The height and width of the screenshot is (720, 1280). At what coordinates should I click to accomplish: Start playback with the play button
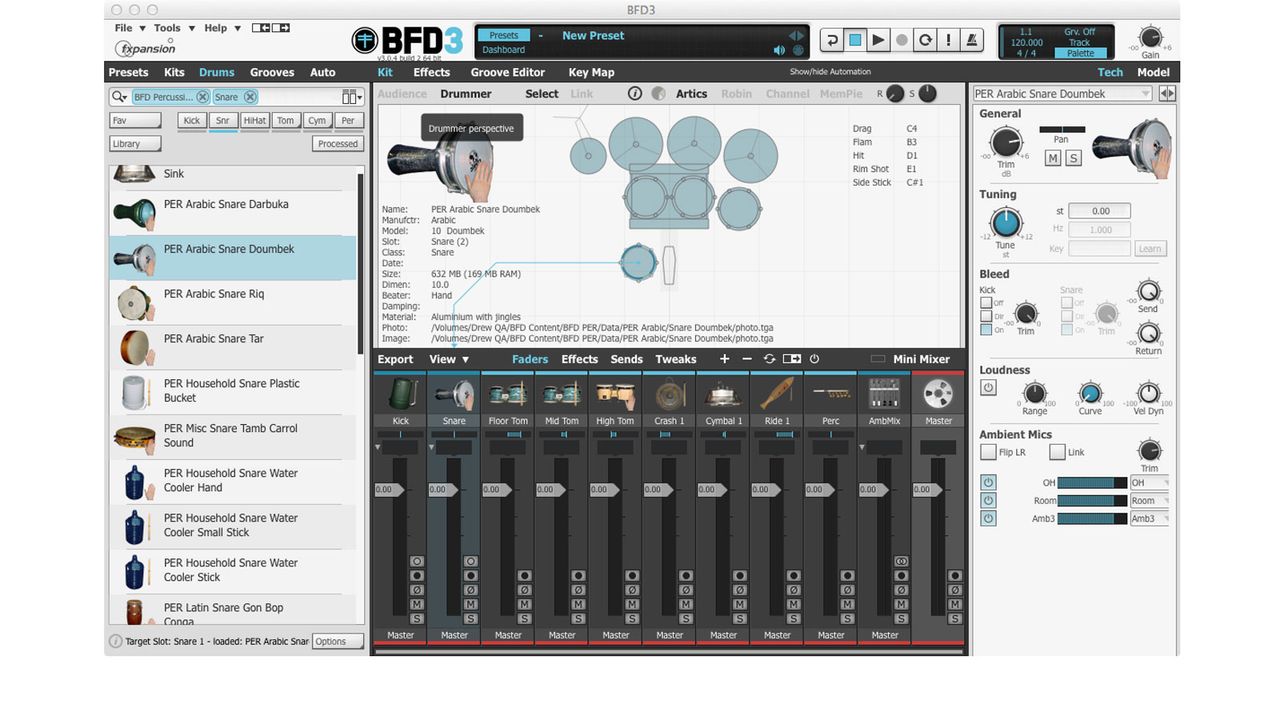point(878,40)
